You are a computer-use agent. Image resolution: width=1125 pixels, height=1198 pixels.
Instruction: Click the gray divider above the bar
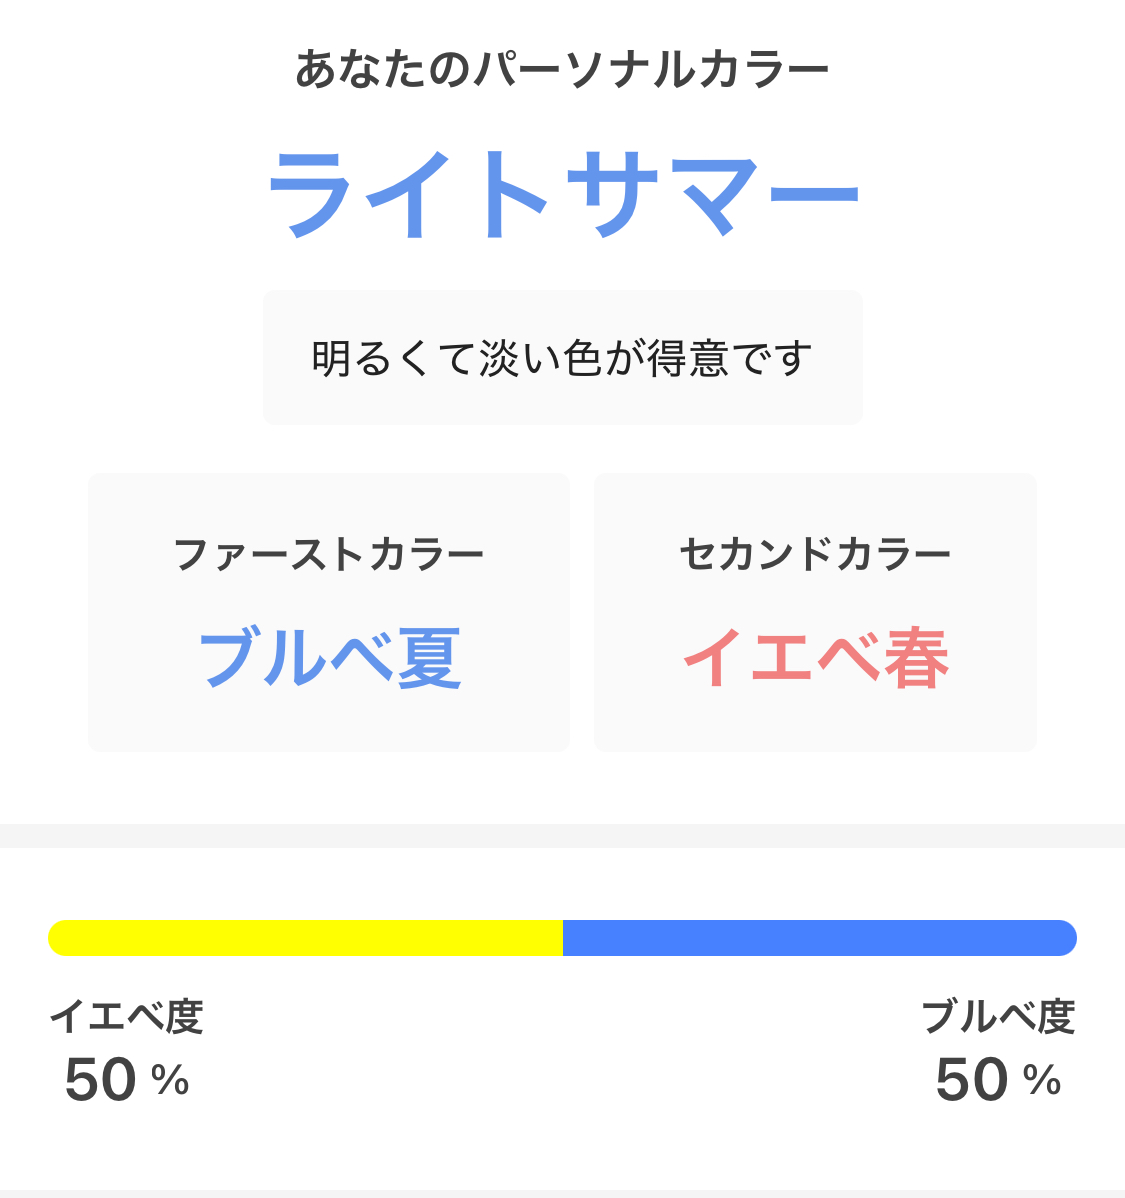coord(562,836)
